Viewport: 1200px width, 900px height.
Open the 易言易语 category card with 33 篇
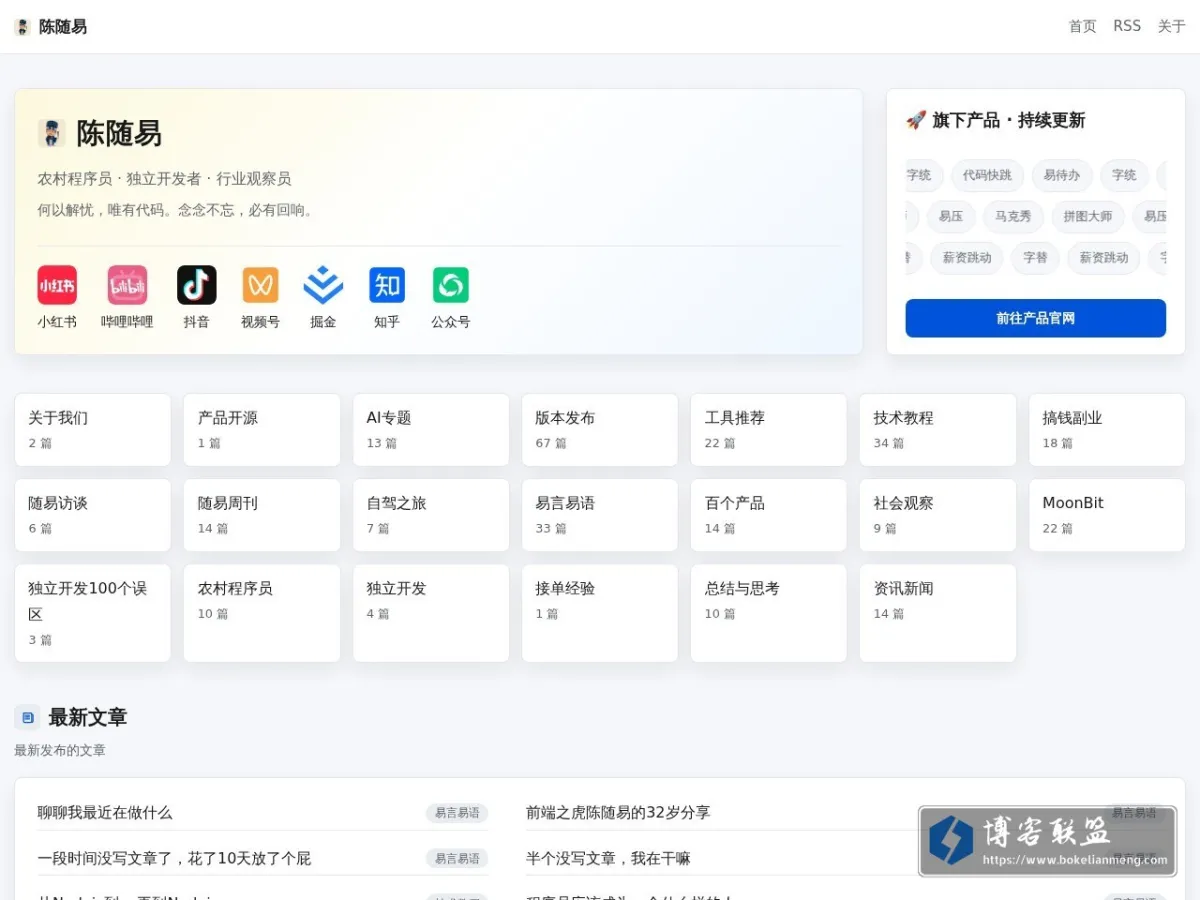(600, 515)
